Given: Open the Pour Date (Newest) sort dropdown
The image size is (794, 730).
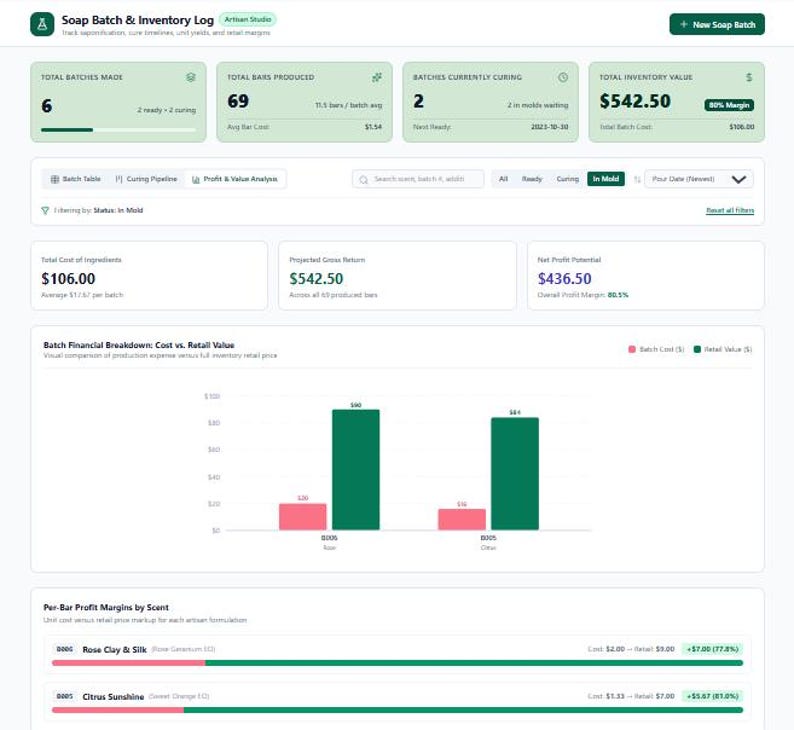Looking at the screenshot, I should [699, 179].
